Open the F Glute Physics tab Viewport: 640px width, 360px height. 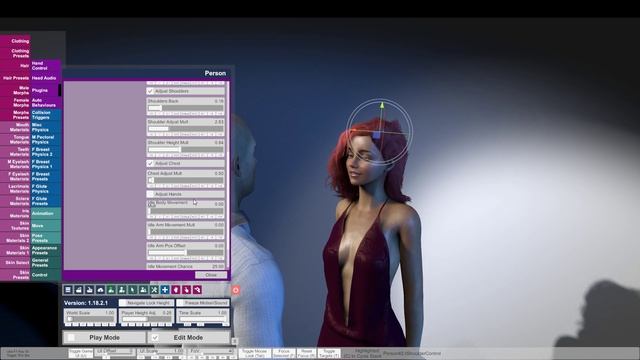[x=46, y=189]
